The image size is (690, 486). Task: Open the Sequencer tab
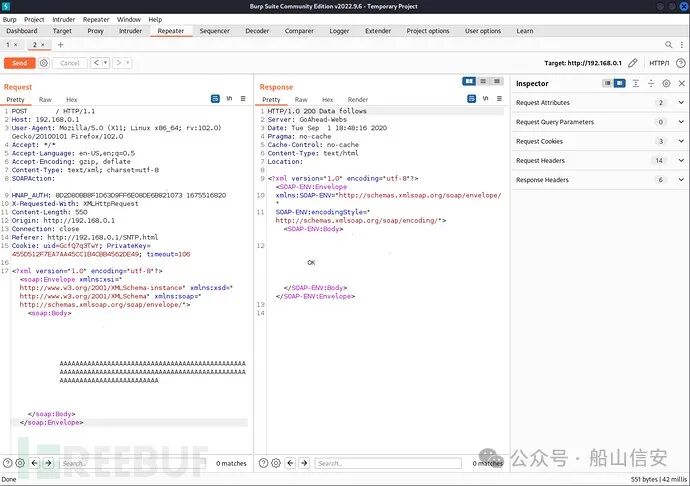coord(214,31)
